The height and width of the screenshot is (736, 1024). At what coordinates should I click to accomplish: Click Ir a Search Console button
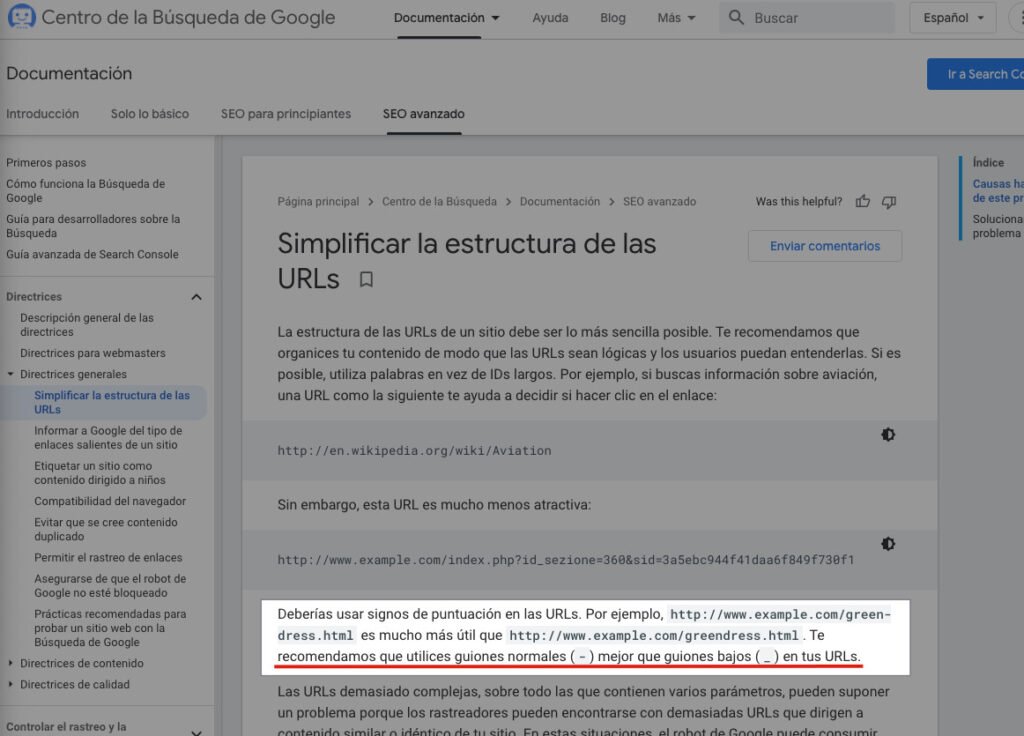(976, 74)
